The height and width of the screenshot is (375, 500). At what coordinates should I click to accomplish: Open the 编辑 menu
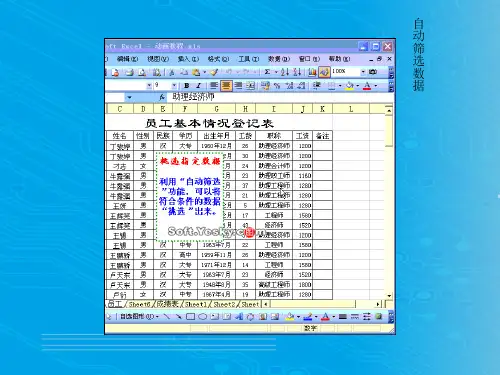pos(127,59)
